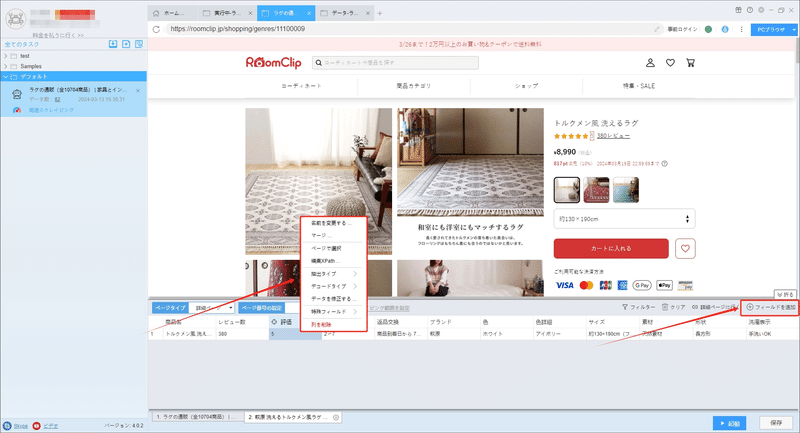Open the RoomClip shopping cart icon
Image resolution: width=800 pixels, height=433 pixels.
(x=690, y=63)
